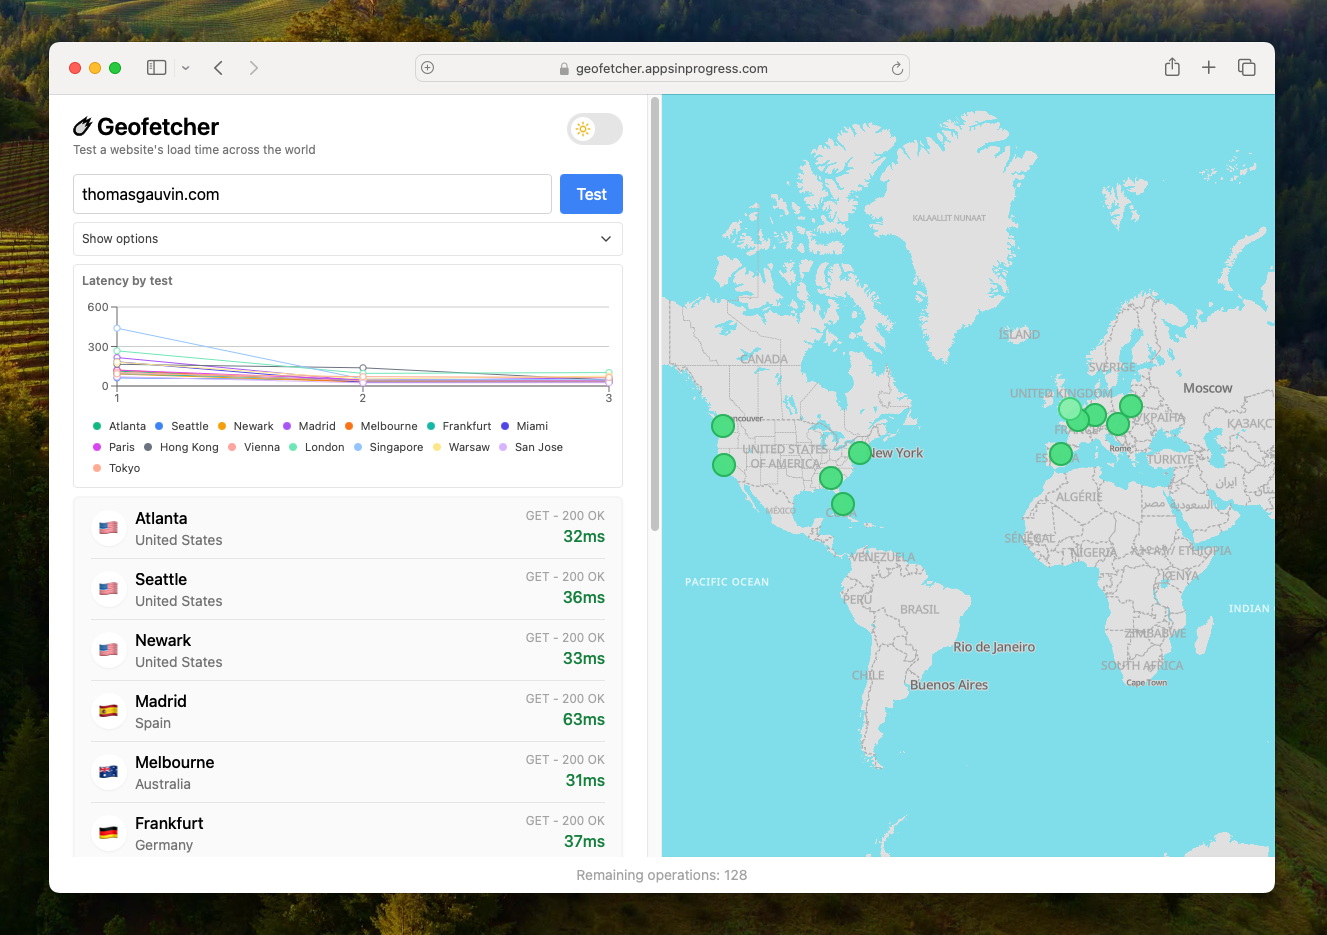Click the tab overview icon in Safari

pyautogui.click(x=1247, y=67)
